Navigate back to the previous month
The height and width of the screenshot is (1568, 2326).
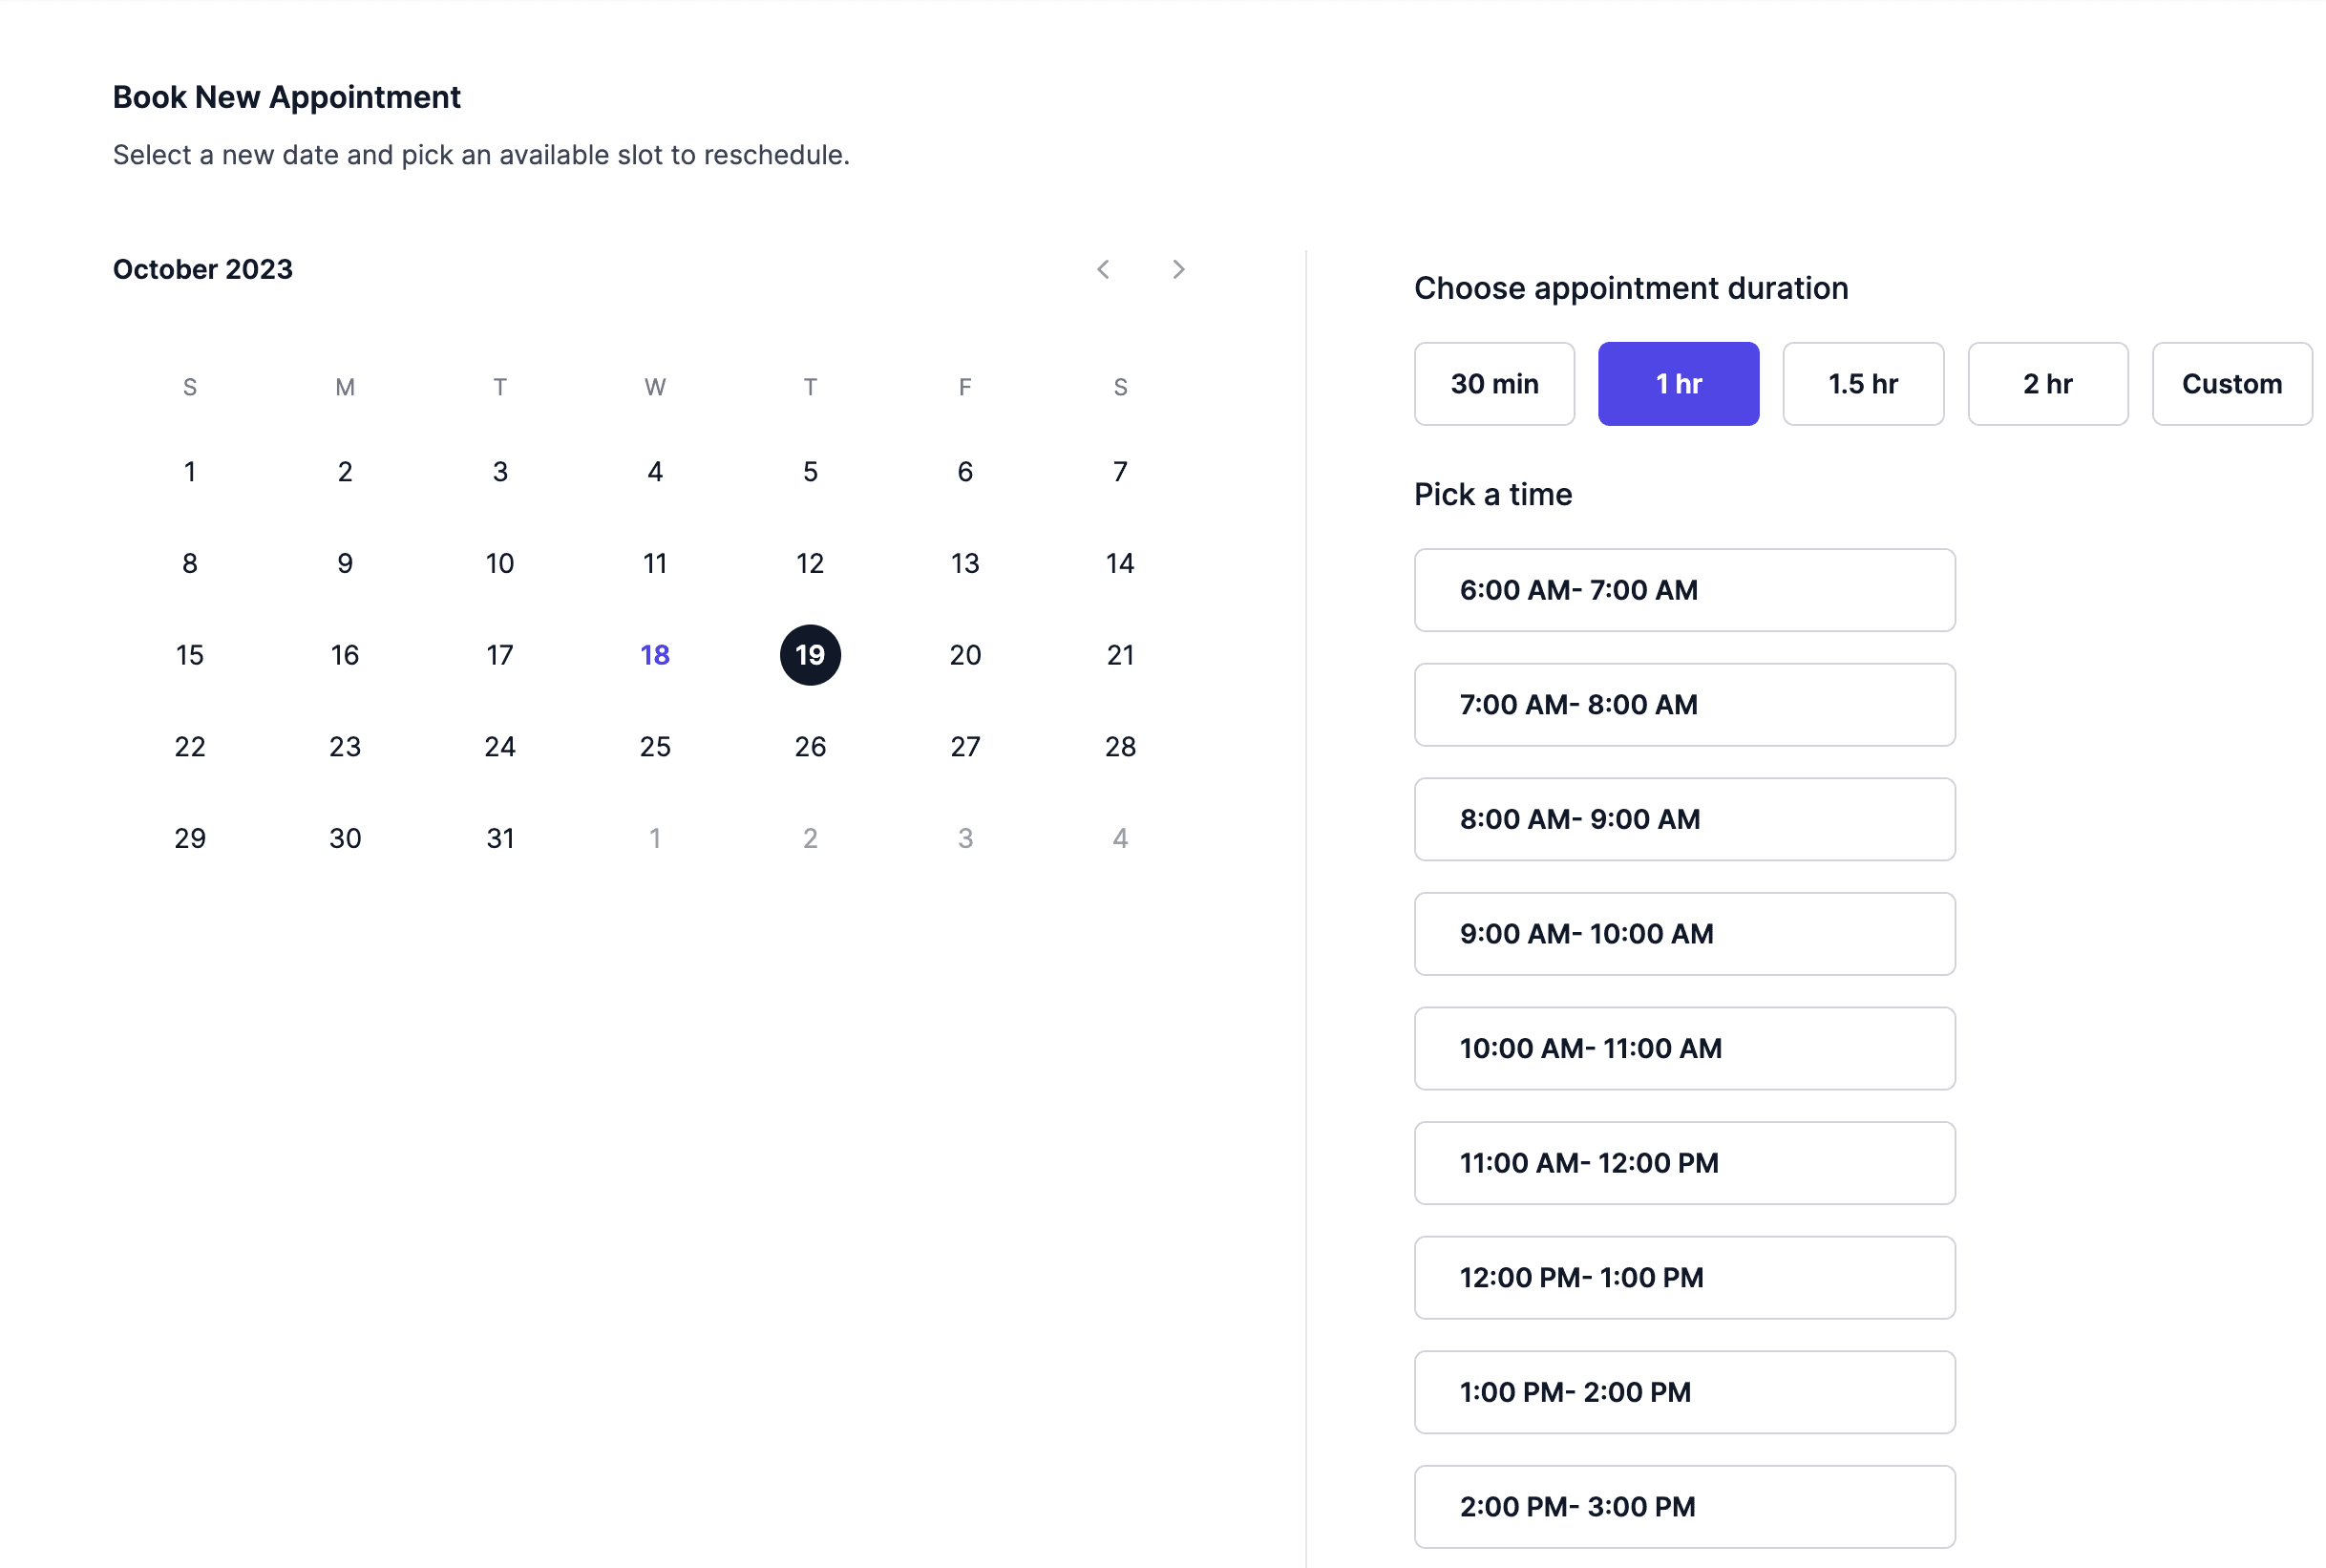[x=1104, y=269]
